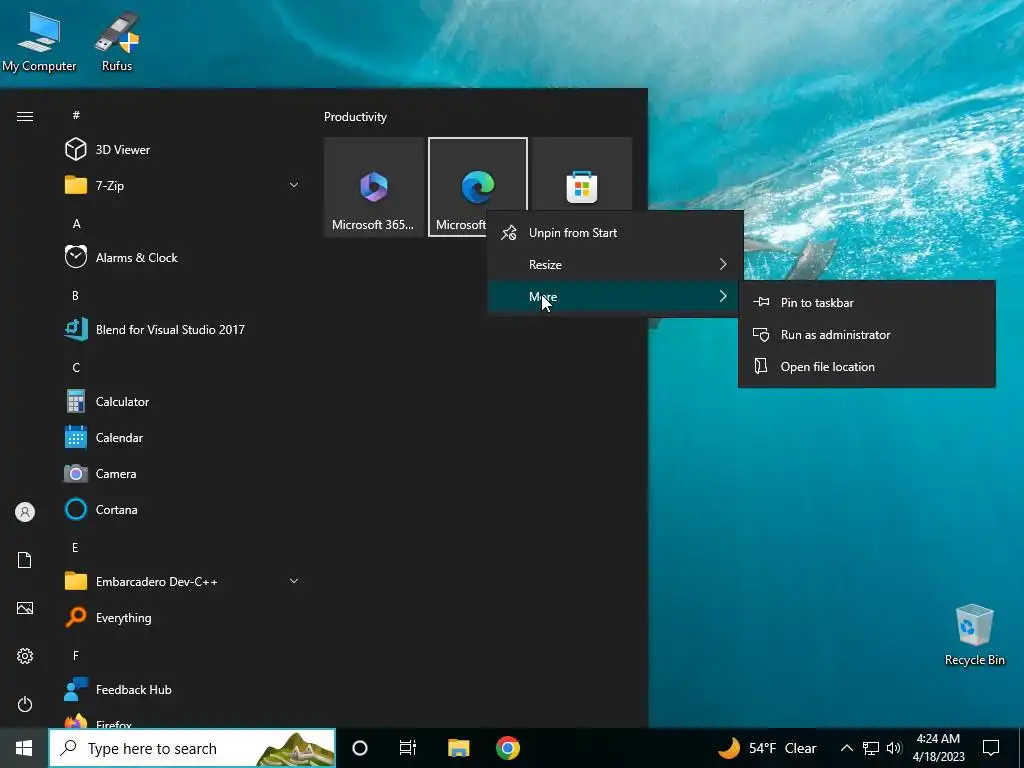Screen dimensions: 1024x768
Task: Open the Embarcadero Dev-C++ folder
Action: pyautogui.click(x=183, y=581)
